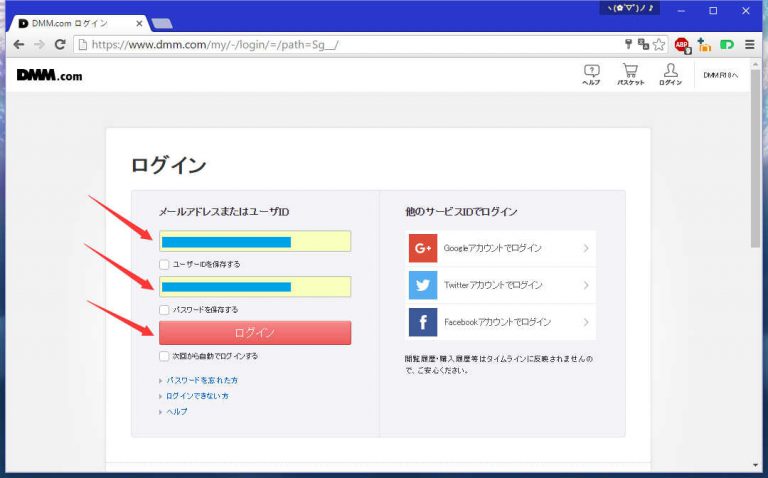The image size is (768, 478).
Task: Click the page icon in address bar
Action: coord(82,45)
